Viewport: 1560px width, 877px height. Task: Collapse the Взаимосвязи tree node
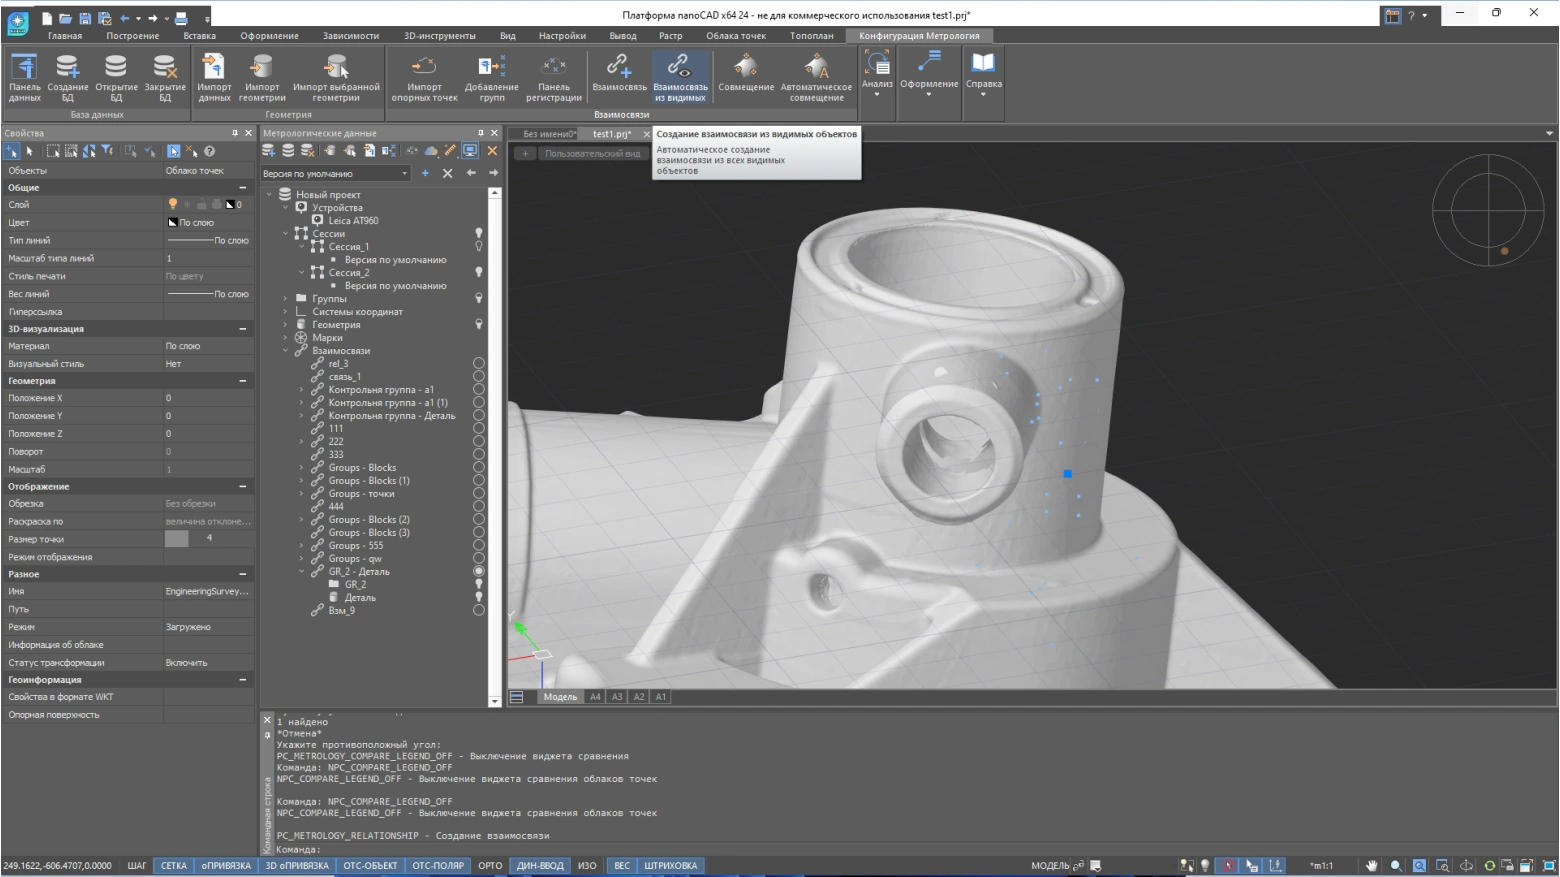pyautogui.click(x=286, y=351)
